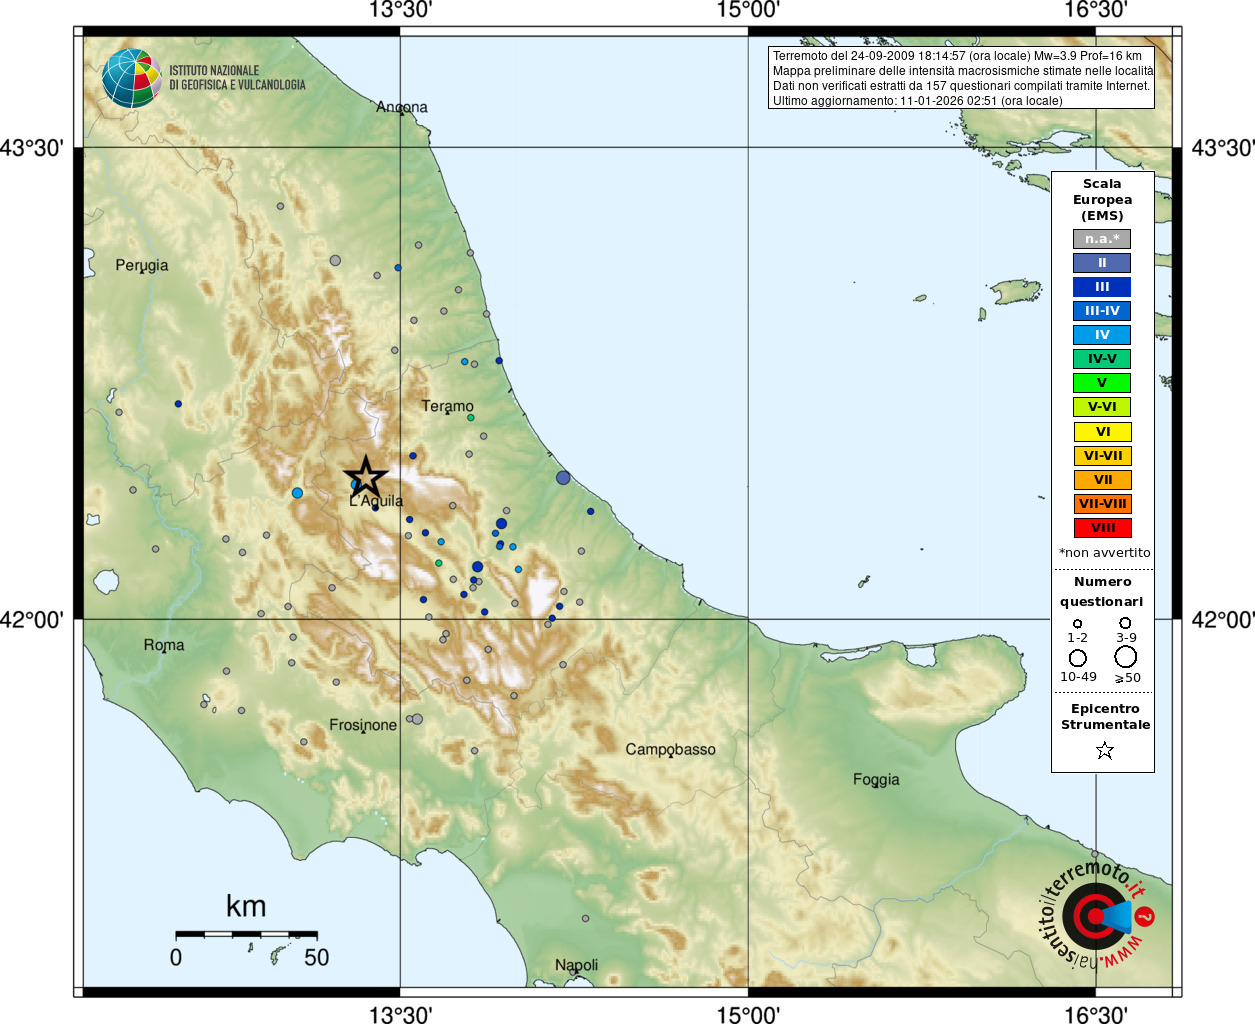Click the 'Epicentro Strumentale' legend heading

(x=1105, y=717)
